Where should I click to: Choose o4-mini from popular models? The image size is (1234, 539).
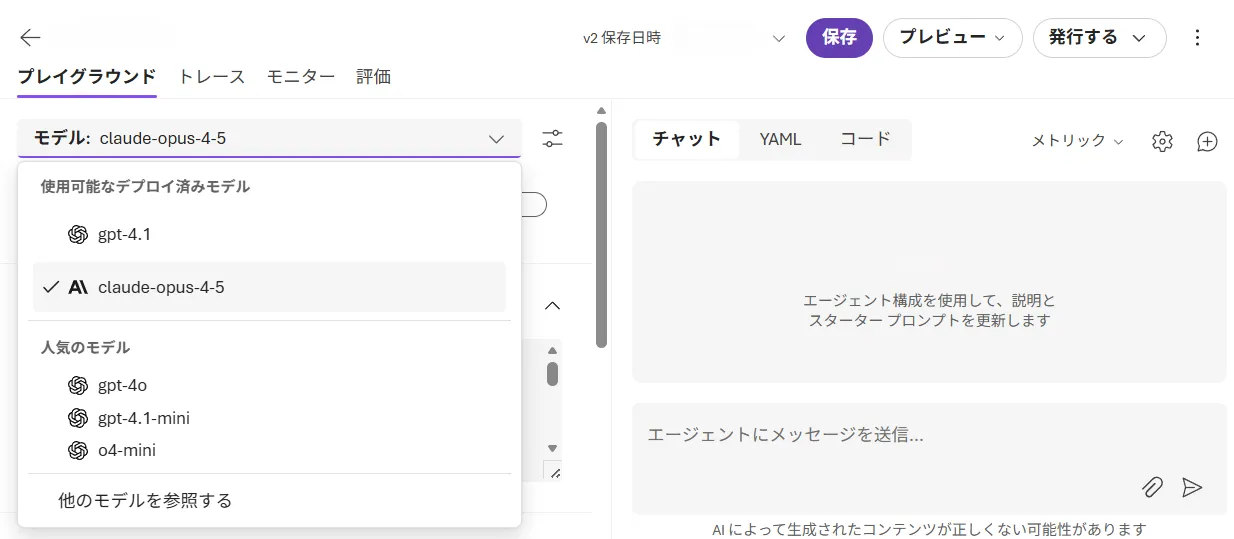coord(269,450)
